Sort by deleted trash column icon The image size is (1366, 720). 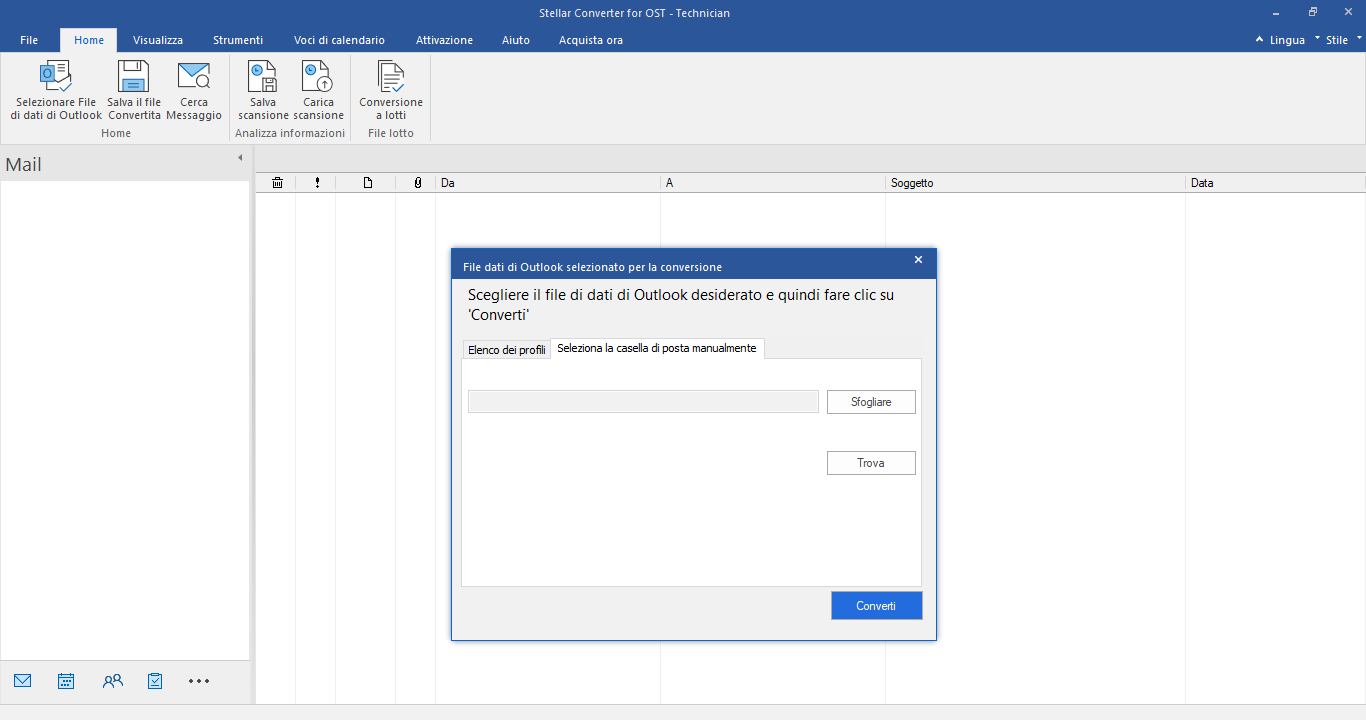pyautogui.click(x=277, y=183)
